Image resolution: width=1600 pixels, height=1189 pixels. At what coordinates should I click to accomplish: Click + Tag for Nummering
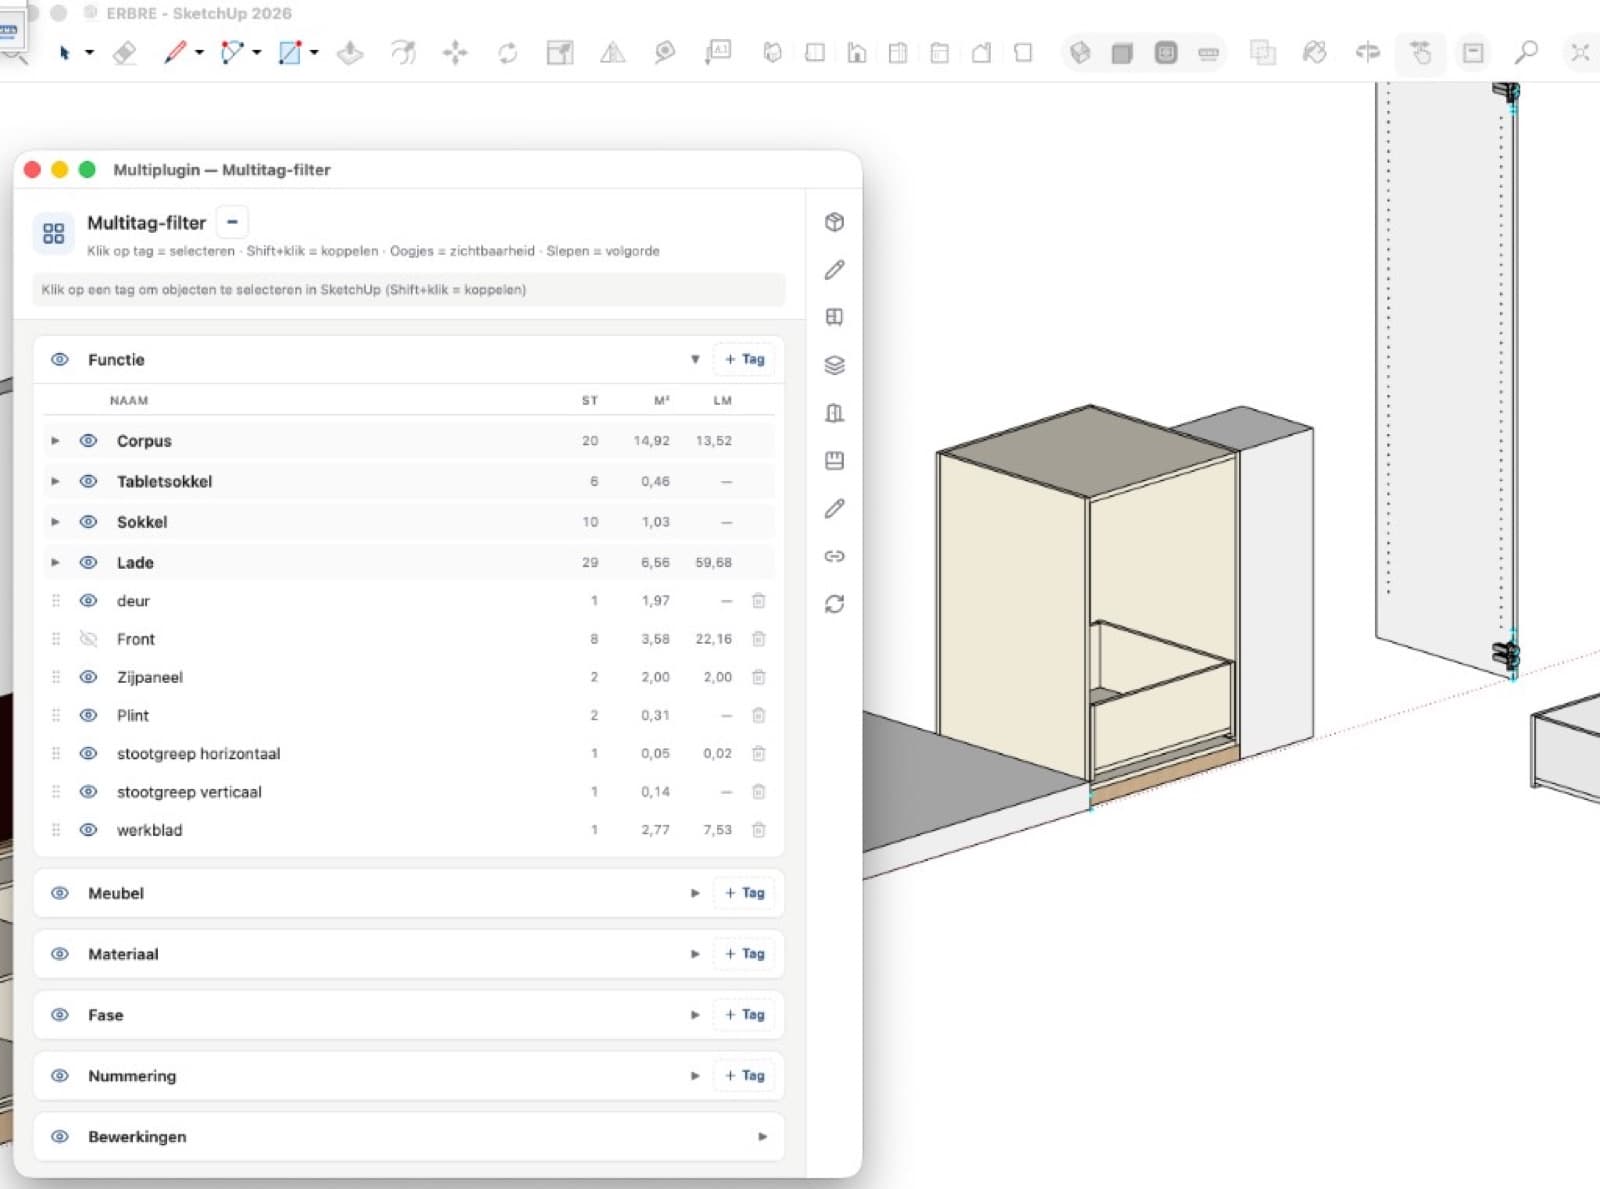click(745, 1076)
